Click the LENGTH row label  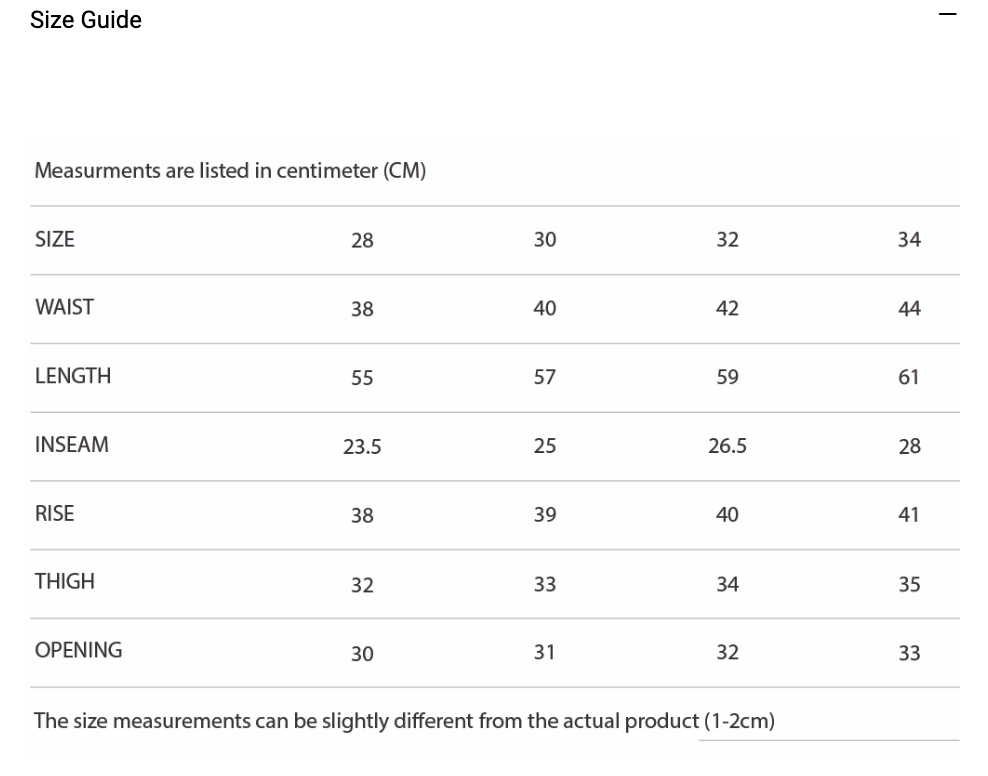click(73, 377)
